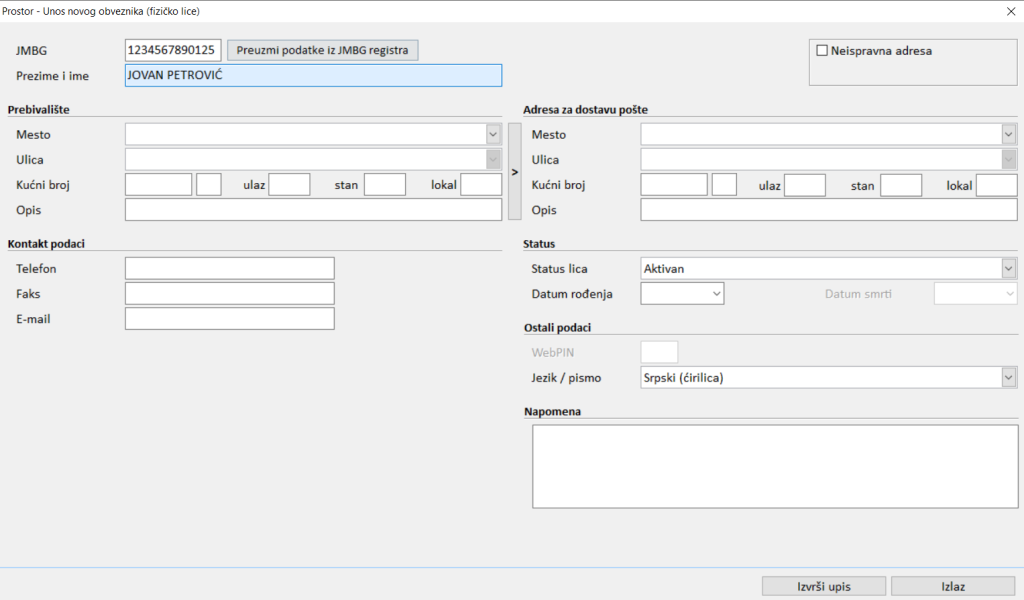
Task: Open the Mesto dropdown under delivery address
Action: pos(1008,135)
